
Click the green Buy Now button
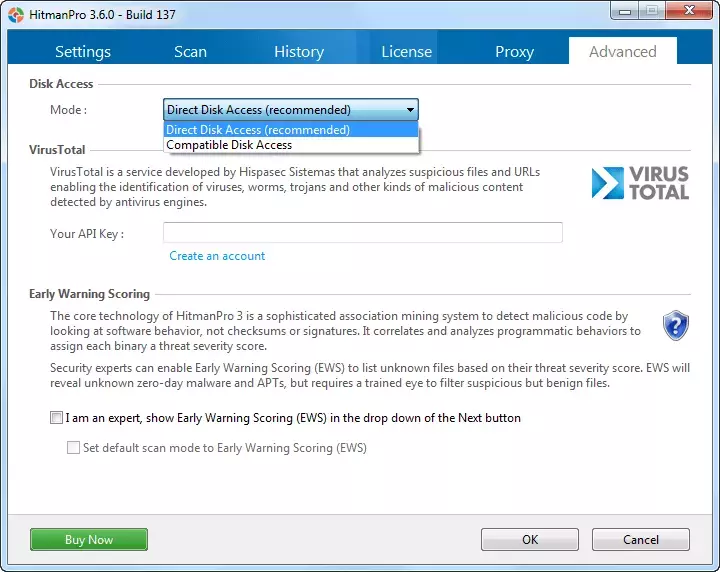click(89, 539)
